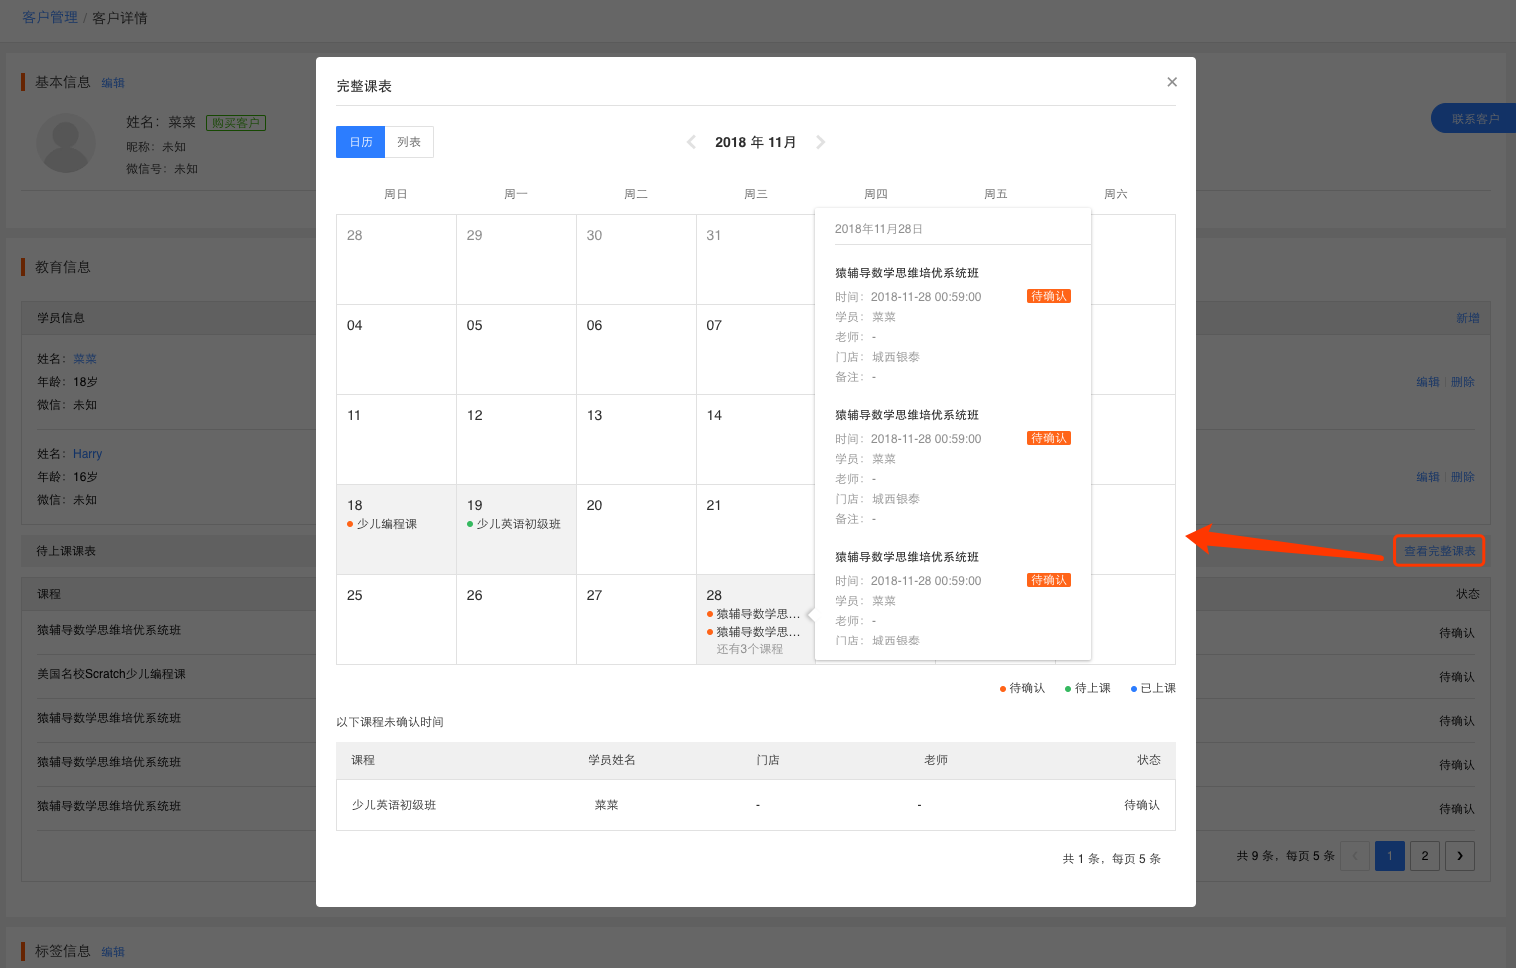
Task: Switch to 列表 view tab
Action: coord(409,142)
